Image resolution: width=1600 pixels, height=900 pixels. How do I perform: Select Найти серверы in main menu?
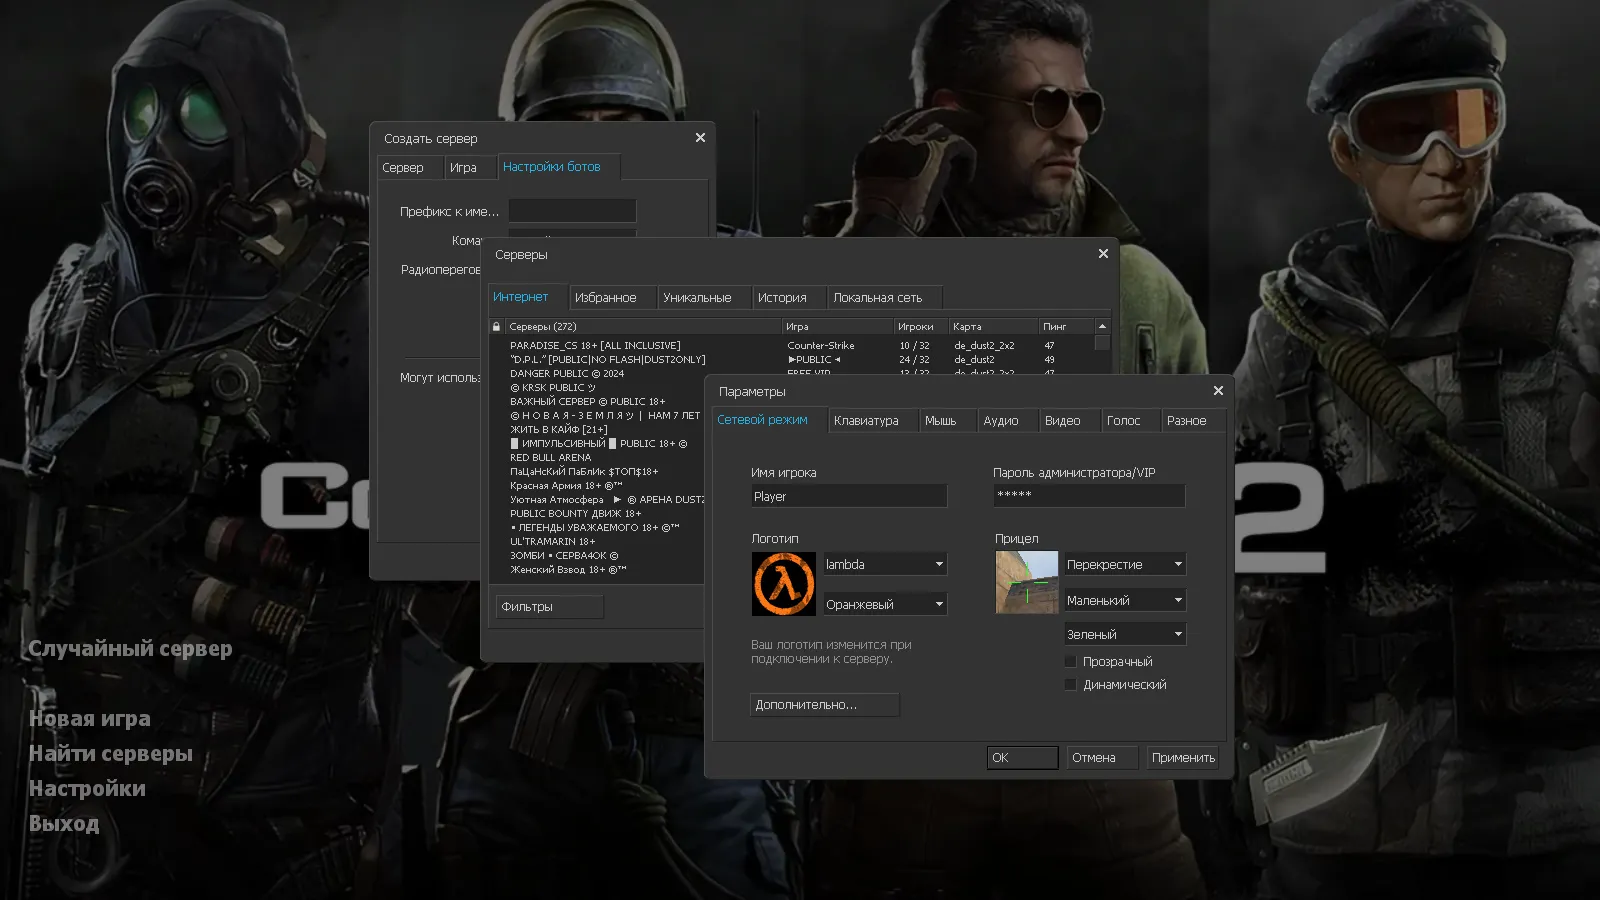point(111,754)
